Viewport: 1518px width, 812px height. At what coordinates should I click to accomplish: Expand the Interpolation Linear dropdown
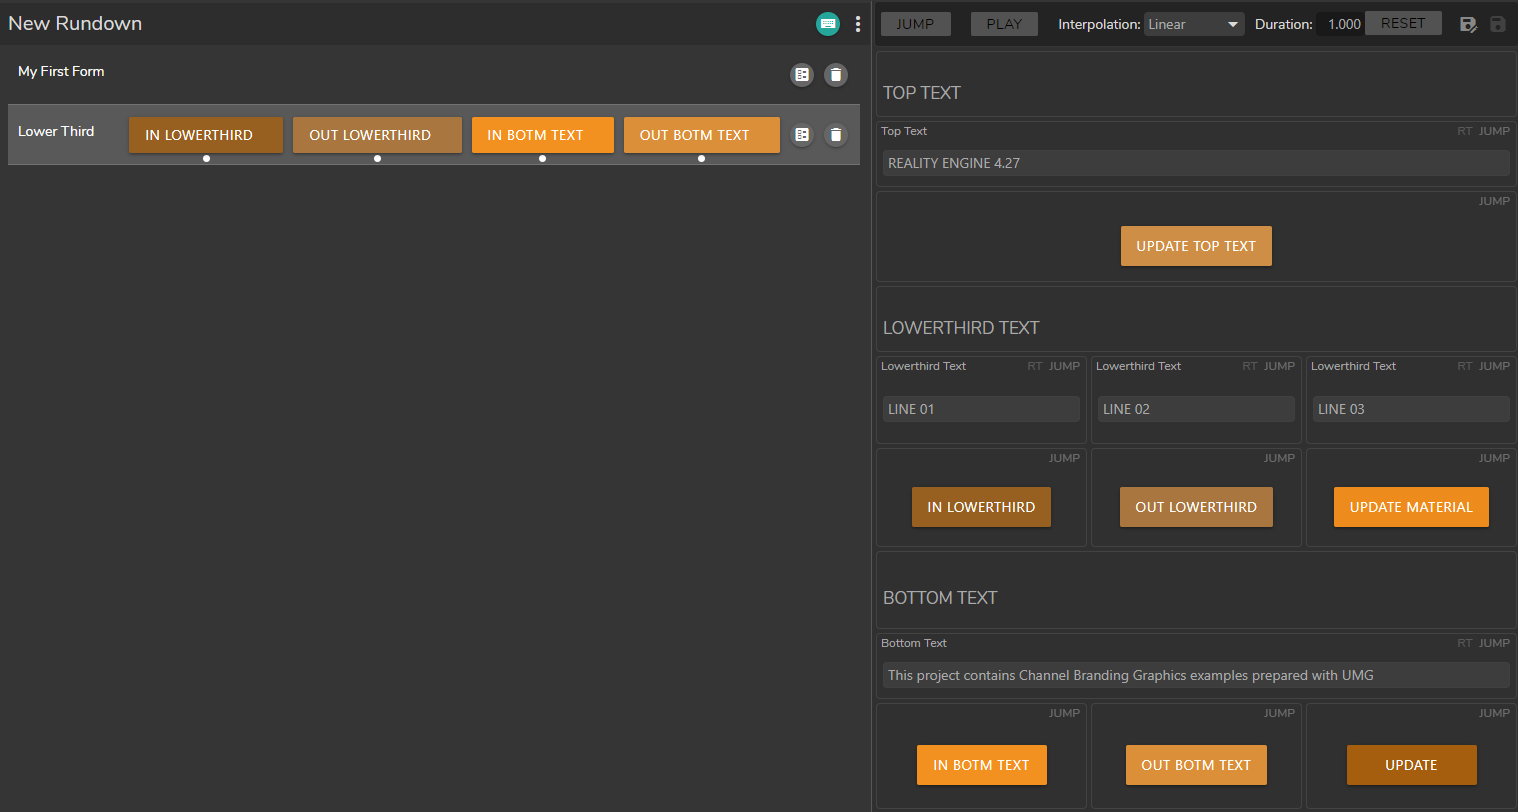pos(1194,24)
